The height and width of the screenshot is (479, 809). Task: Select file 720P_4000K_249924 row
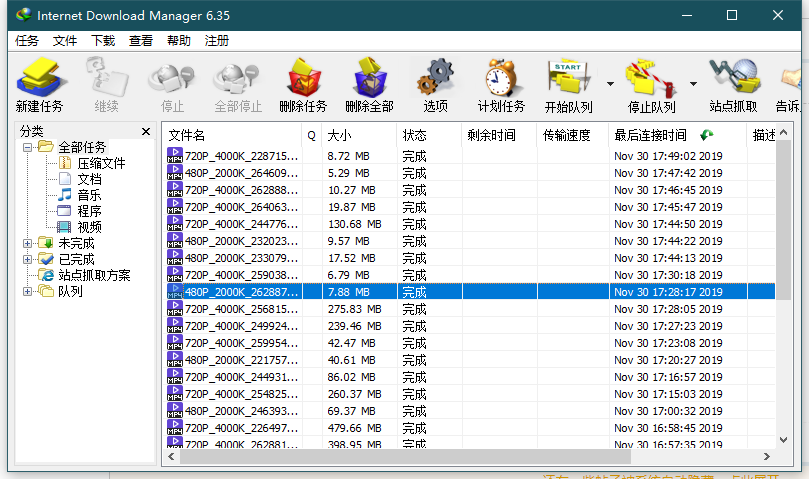pyautogui.click(x=469, y=326)
